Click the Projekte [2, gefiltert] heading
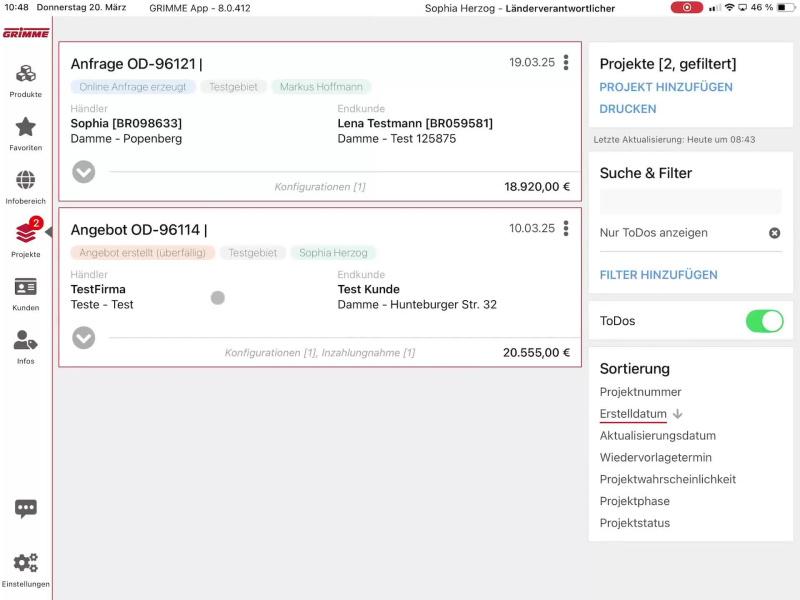 [668, 64]
